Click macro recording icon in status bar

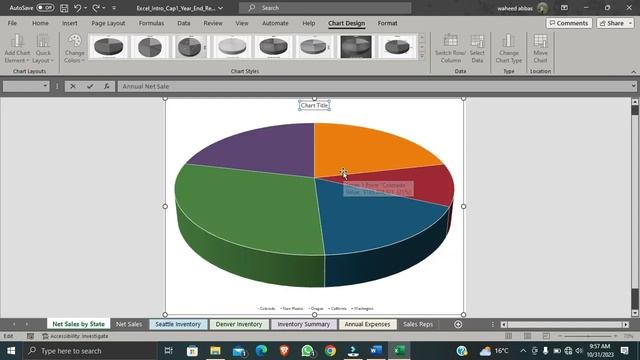tap(30, 336)
